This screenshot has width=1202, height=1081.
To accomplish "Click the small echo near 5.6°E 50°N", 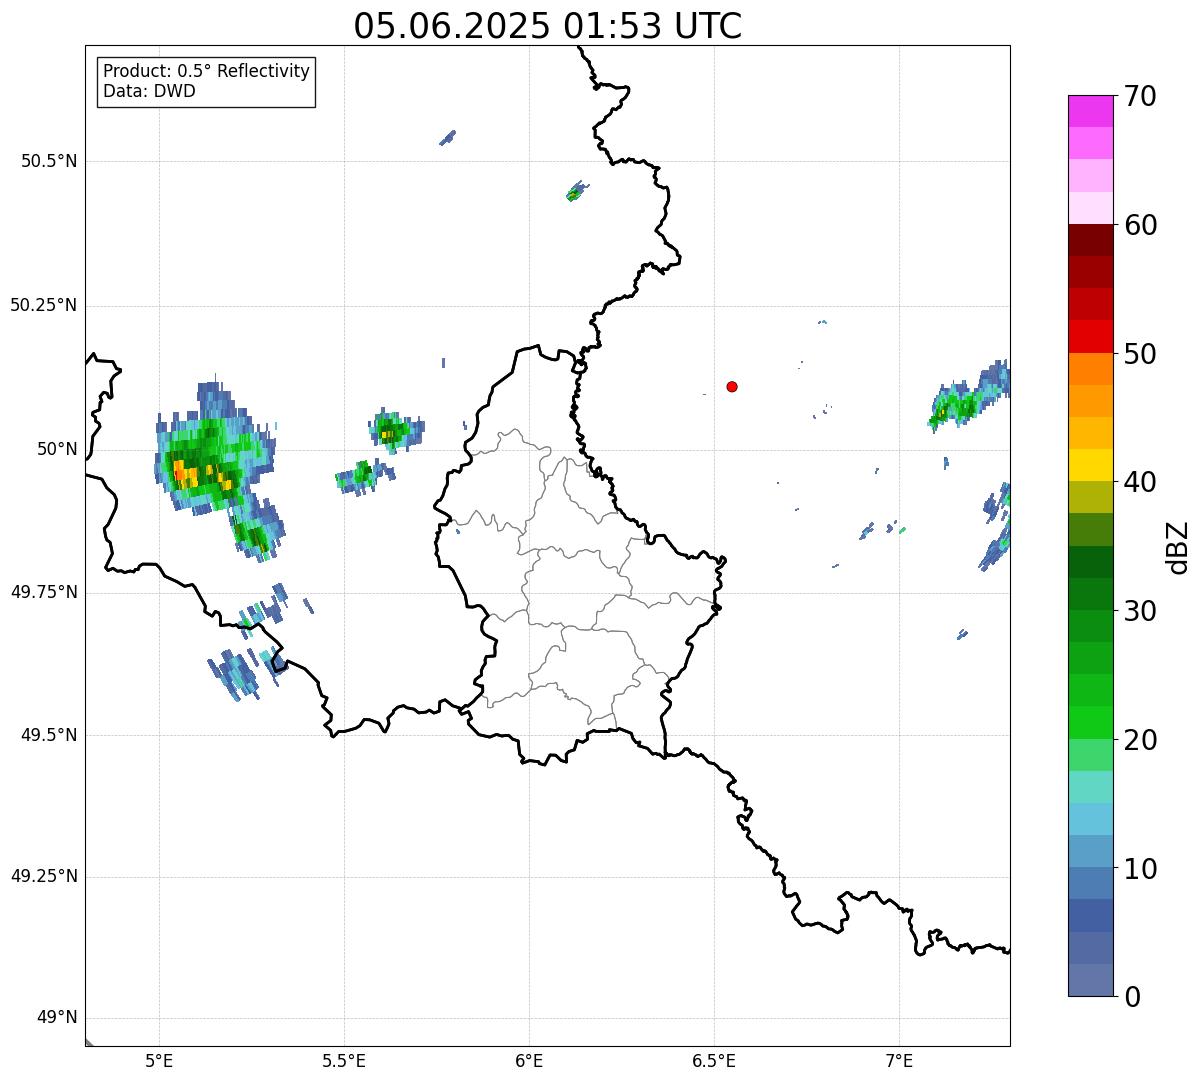I will coord(395,431).
